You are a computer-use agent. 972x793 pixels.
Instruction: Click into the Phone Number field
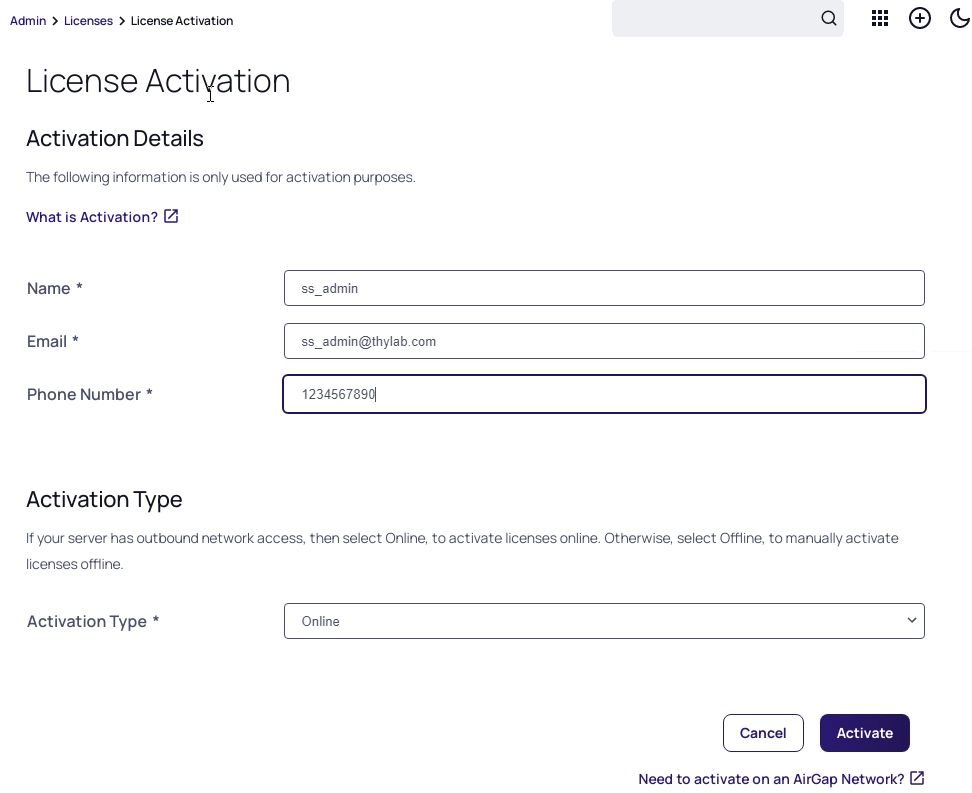pos(604,394)
